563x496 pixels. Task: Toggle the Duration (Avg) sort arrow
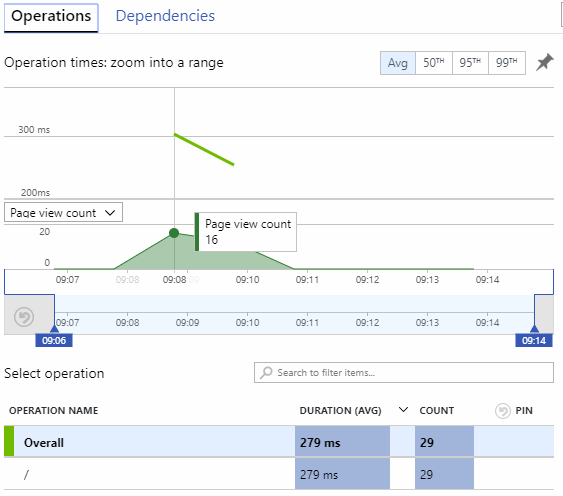tap(403, 410)
